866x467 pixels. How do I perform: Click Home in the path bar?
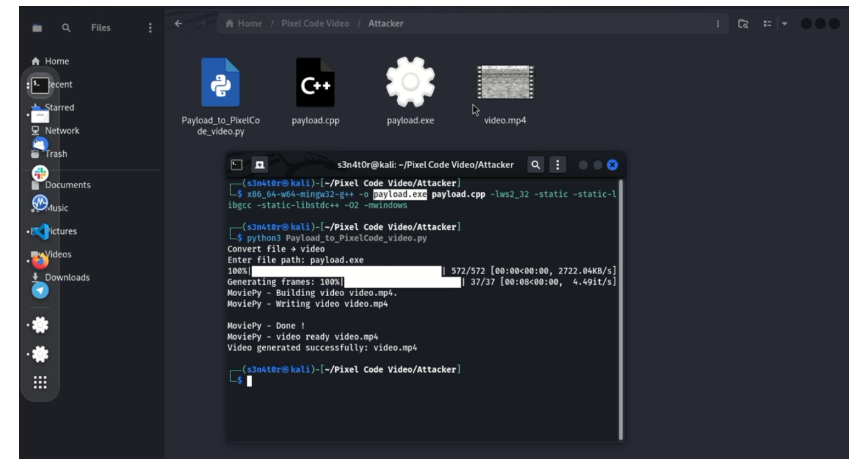coord(244,23)
